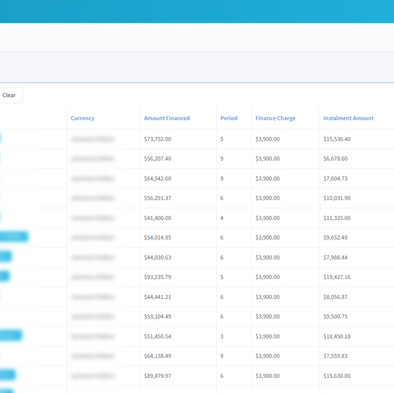Click instalment amount $15,630.00
Image resolution: width=394 pixels, height=393 pixels.
(x=337, y=376)
